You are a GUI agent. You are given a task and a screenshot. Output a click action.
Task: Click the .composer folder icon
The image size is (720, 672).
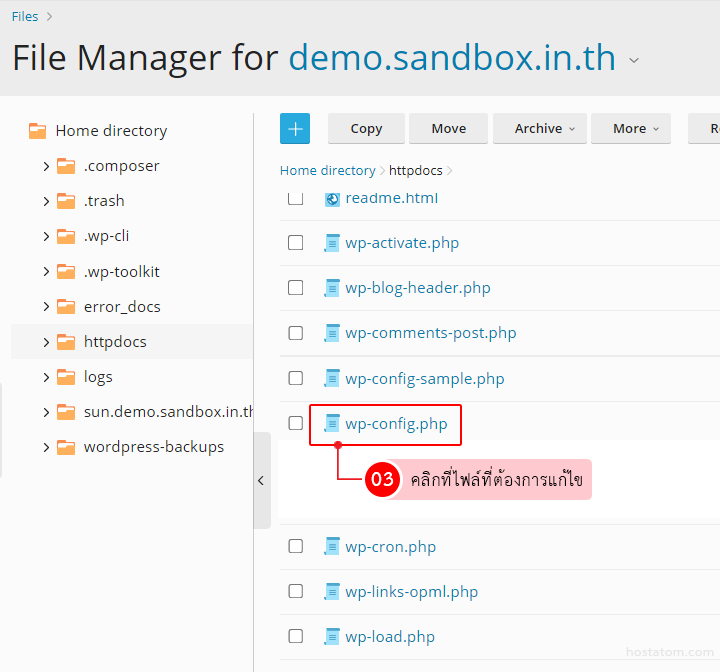coord(66,166)
